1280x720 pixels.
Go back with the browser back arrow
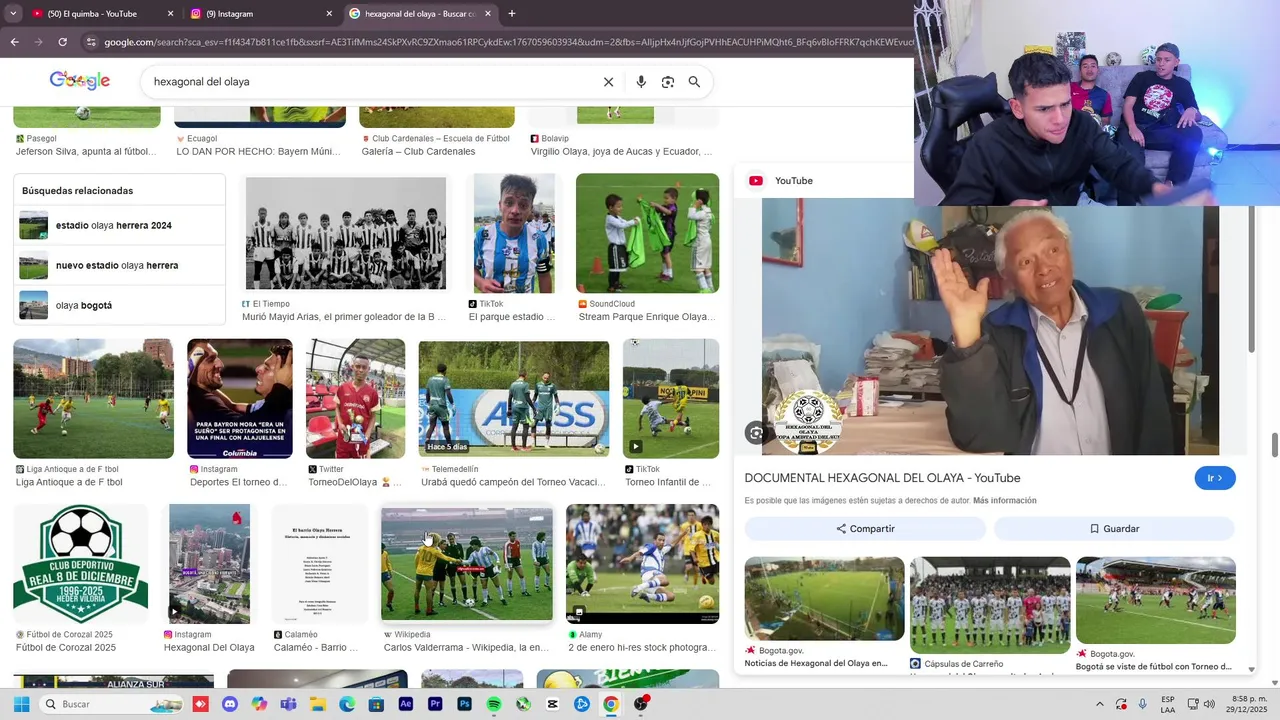[14, 42]
